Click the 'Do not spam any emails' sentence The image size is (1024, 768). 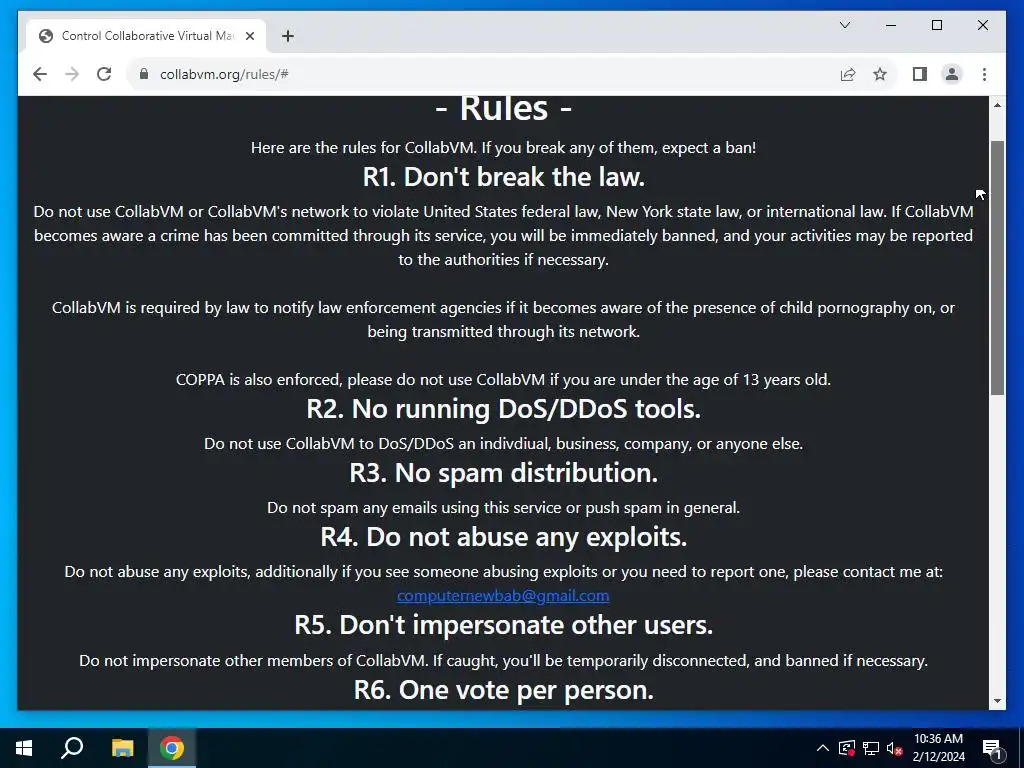pyautogui.click(x=504, y=507)
